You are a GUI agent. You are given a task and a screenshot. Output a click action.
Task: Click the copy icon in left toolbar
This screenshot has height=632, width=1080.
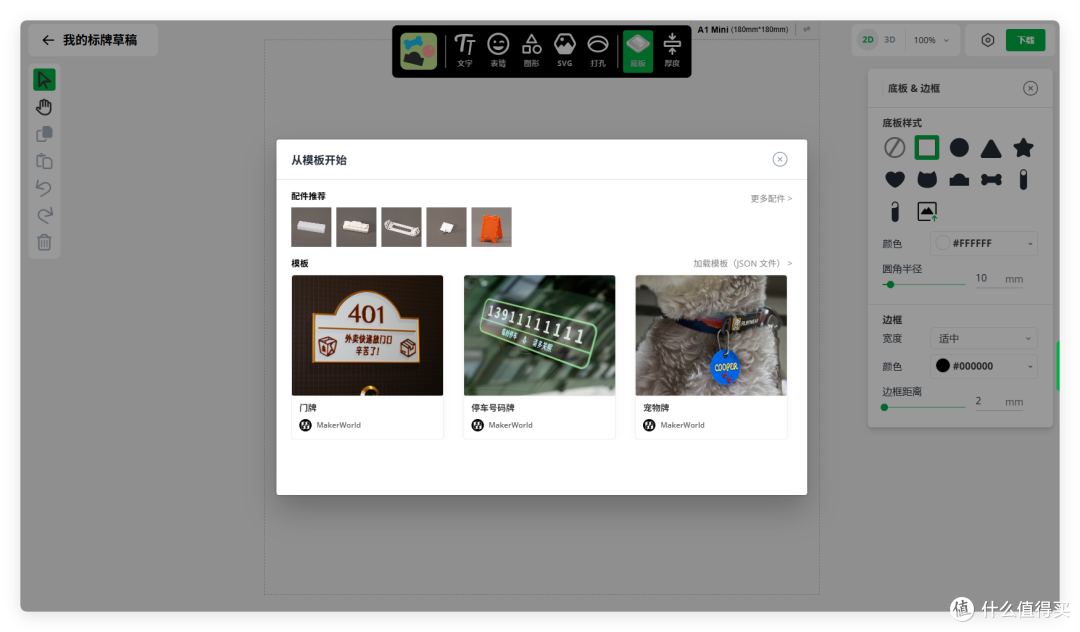tap(44, 134)
